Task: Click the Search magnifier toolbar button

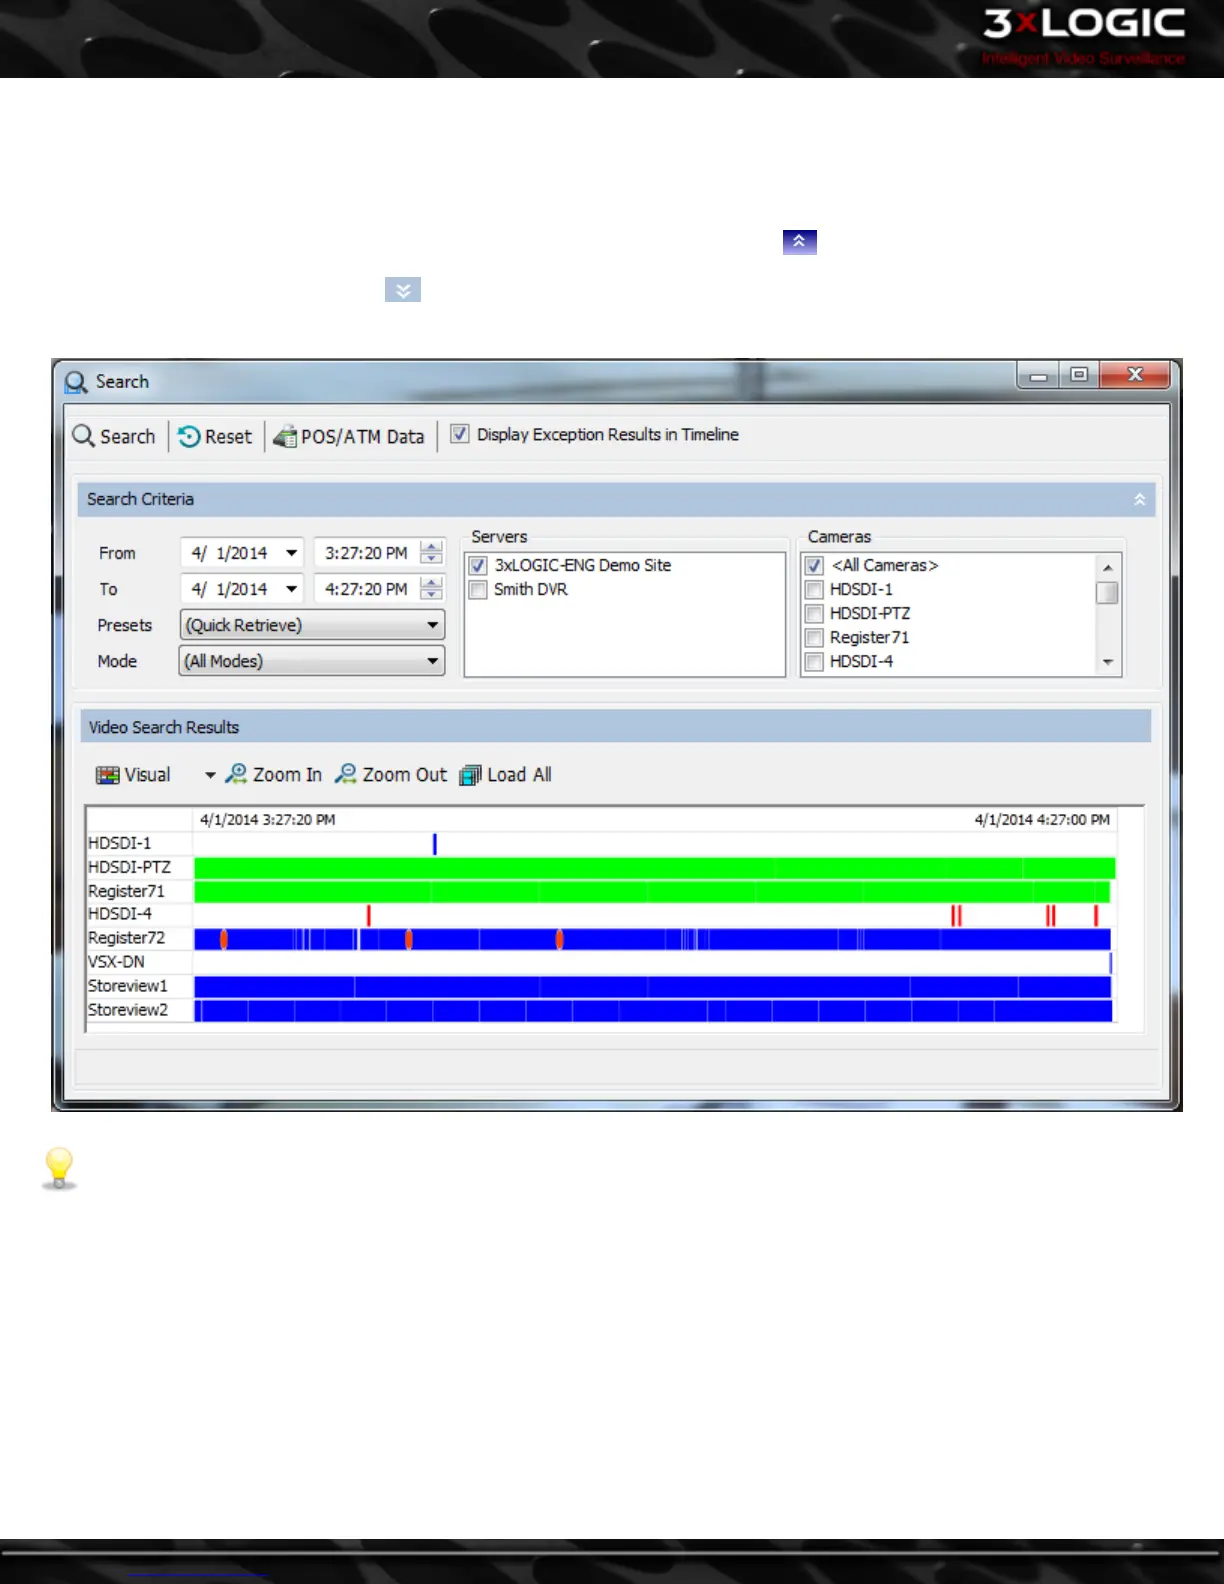Action: [x=114, y=437]
